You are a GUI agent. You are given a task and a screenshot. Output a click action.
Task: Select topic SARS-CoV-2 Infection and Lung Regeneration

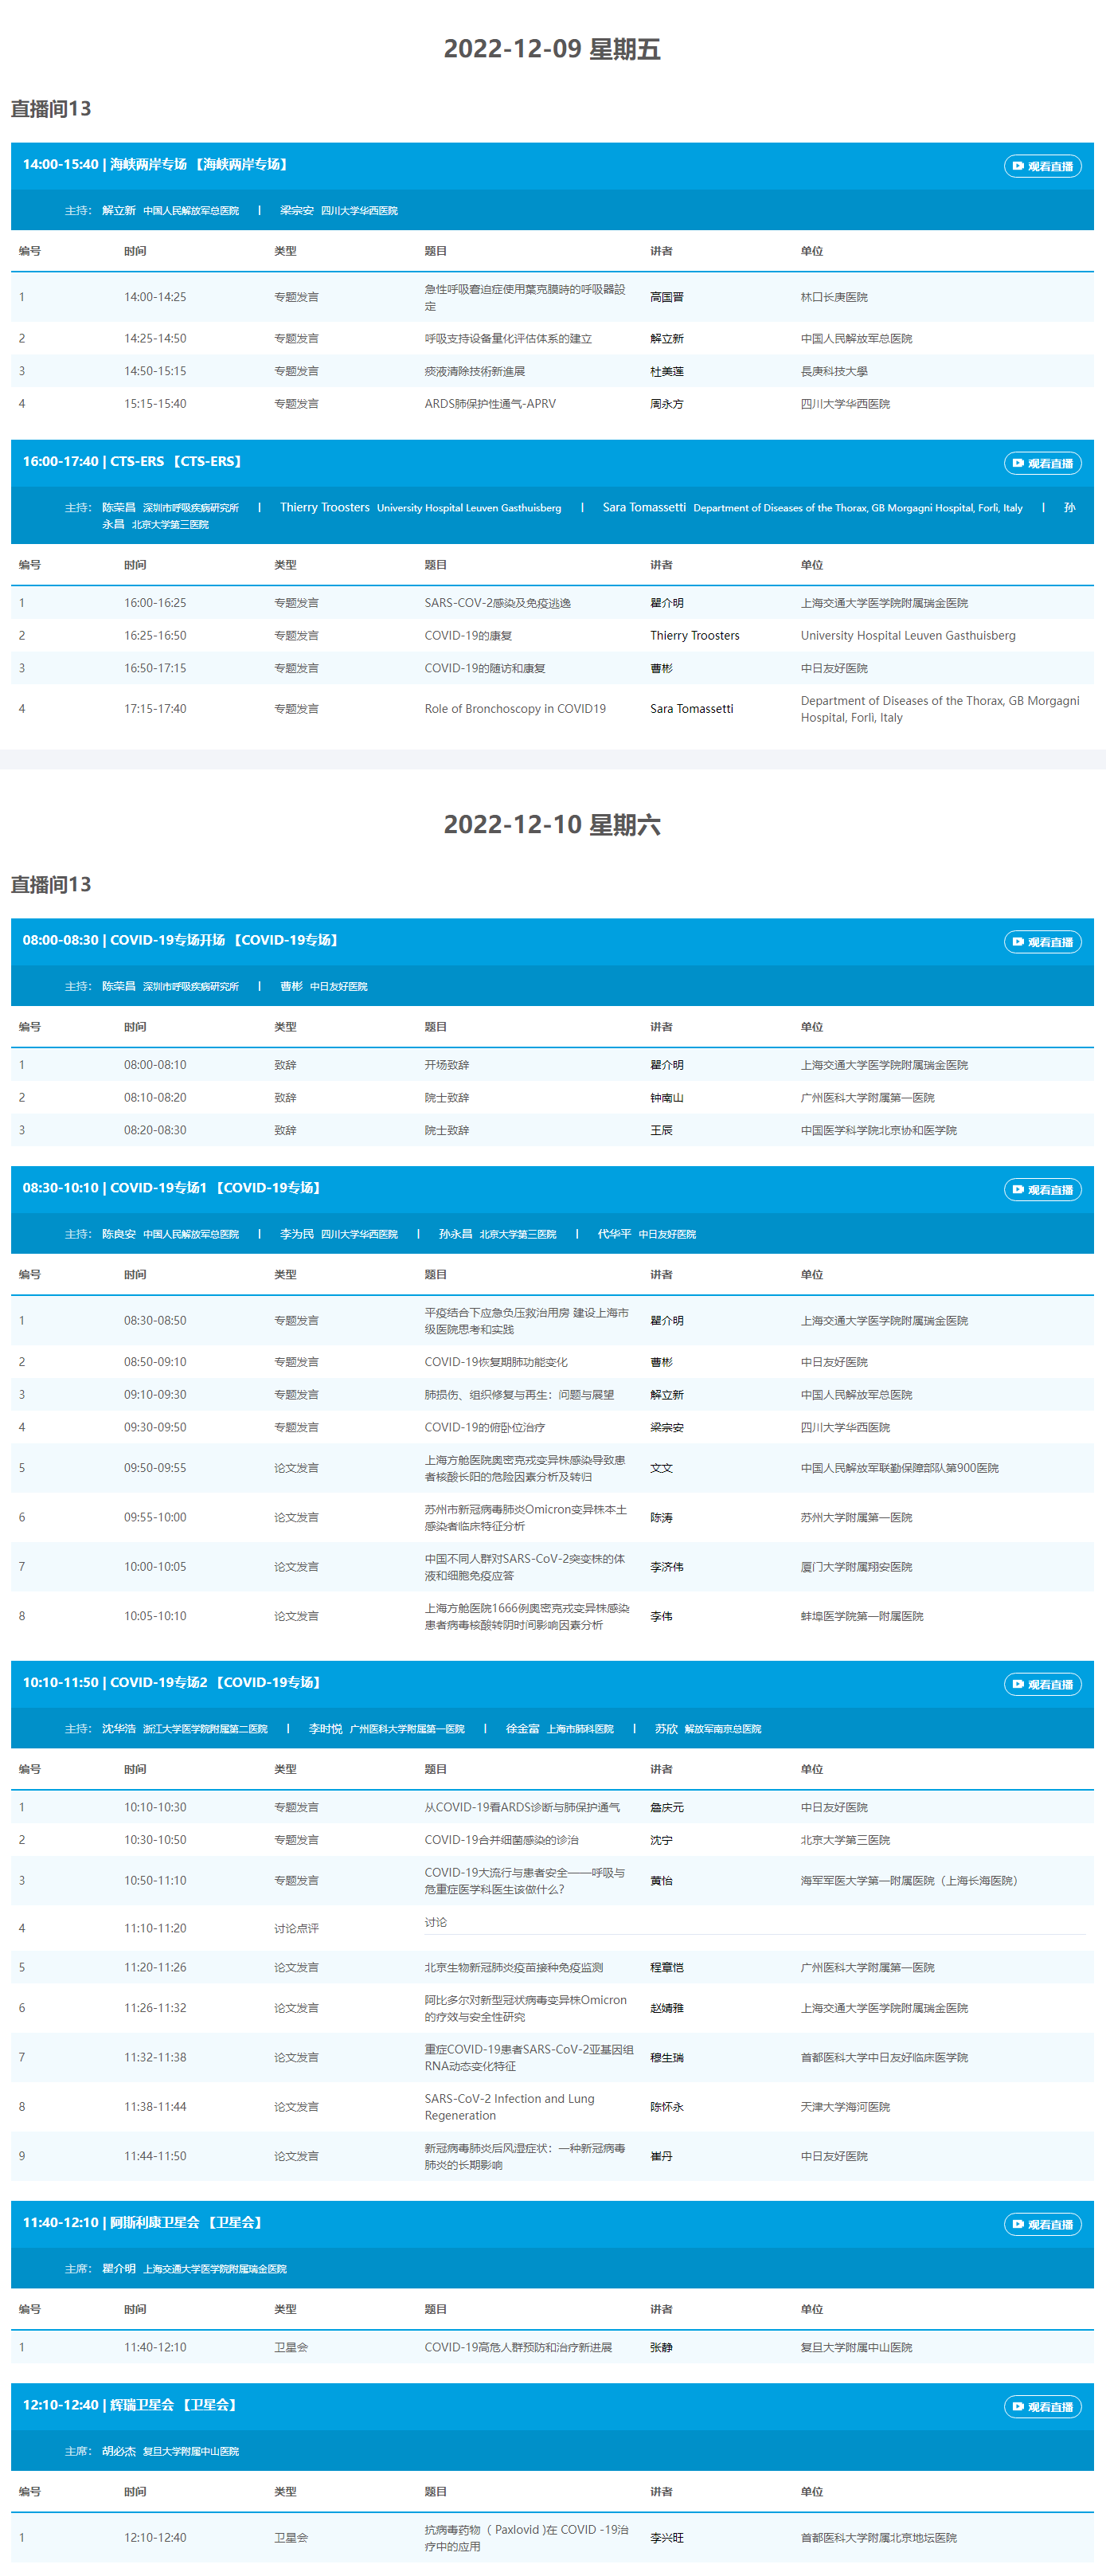(x=509, y=2108)
